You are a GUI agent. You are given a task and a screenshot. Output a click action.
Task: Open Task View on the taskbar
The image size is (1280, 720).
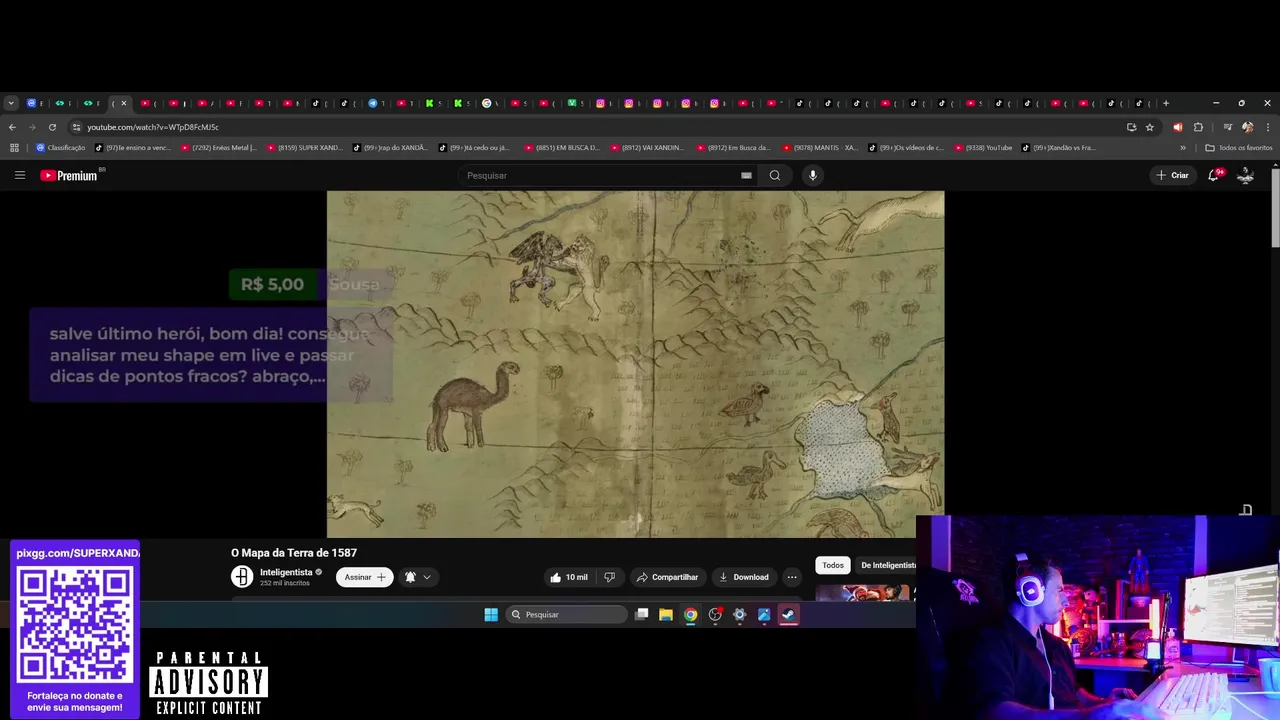coord(642,615)
